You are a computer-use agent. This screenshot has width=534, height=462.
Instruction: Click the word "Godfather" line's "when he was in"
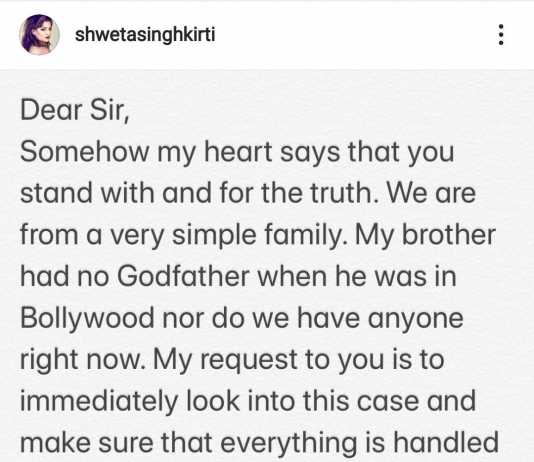(357, 276)
